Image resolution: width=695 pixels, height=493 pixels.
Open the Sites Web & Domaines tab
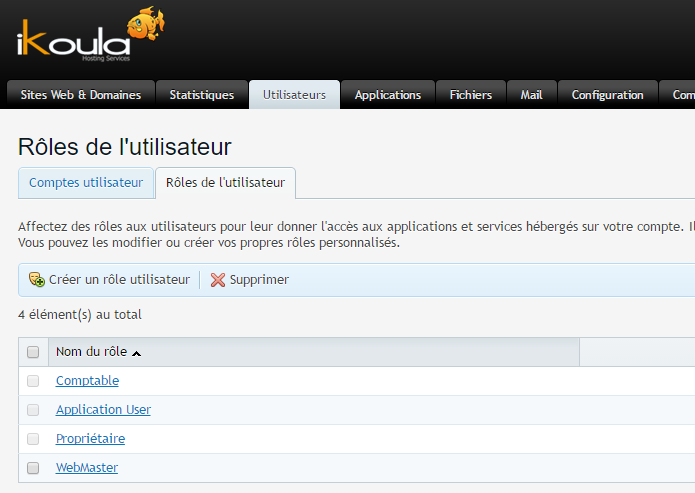click(x=81, y=95)
